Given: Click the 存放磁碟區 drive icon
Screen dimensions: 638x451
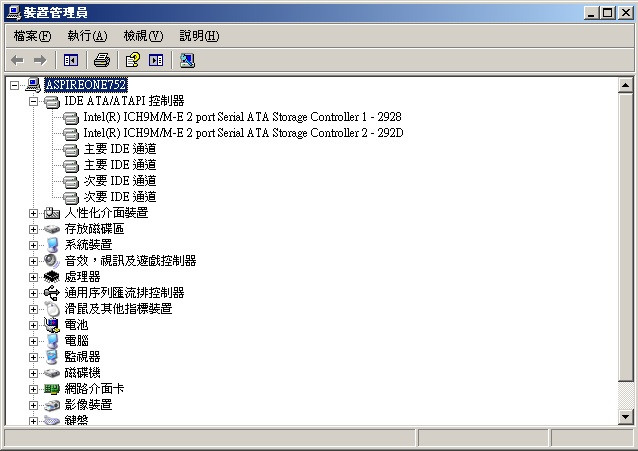Looking at the screenshot, I should pos(52,229).
